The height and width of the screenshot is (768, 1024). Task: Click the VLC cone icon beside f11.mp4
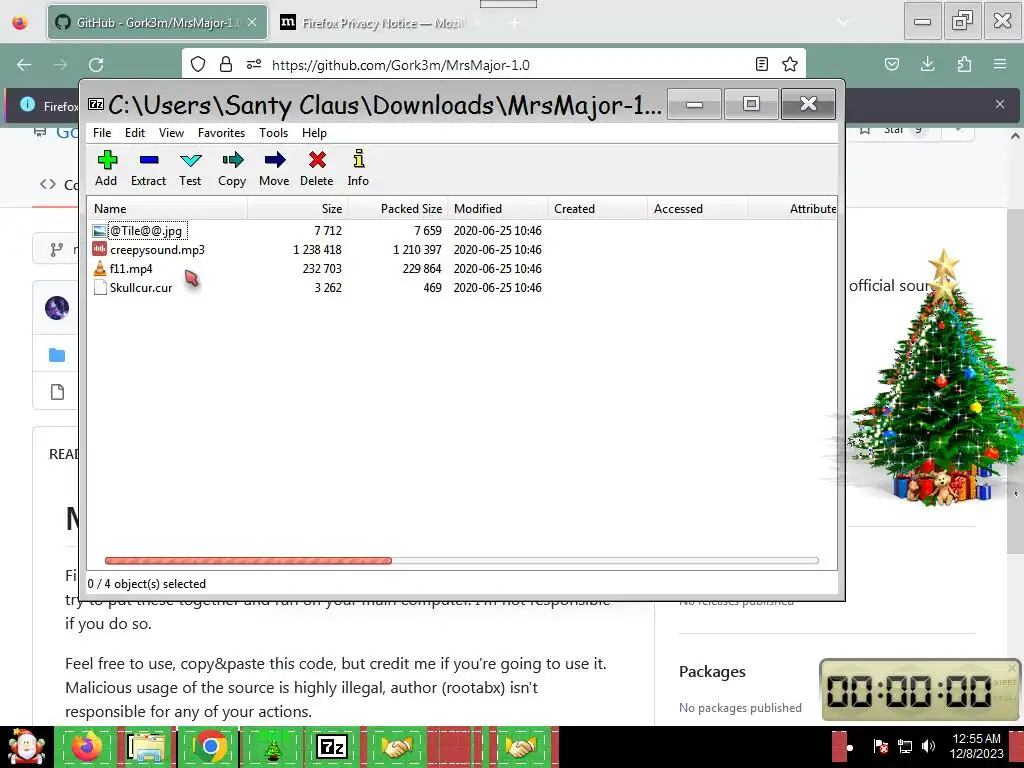(99, 268)
